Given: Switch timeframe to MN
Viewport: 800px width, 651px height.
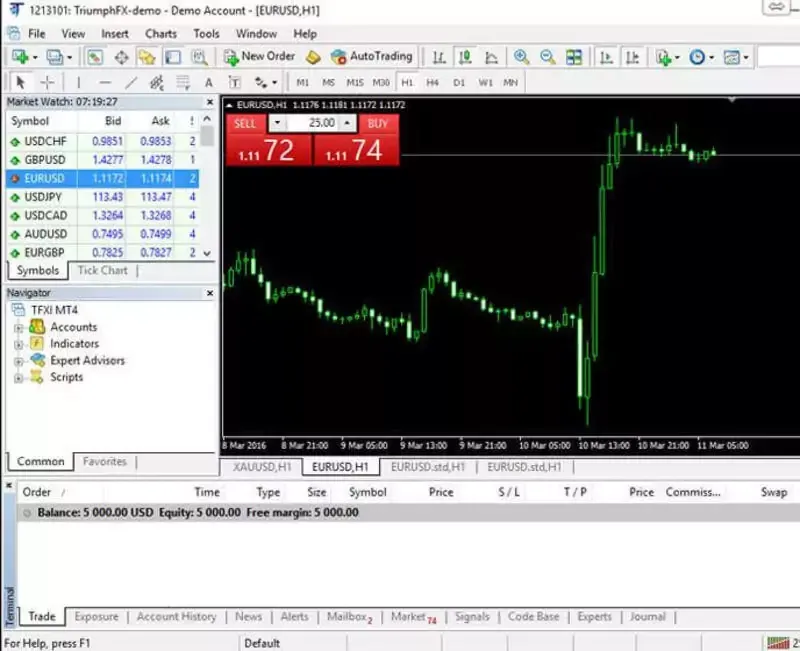Looking at the screenshot, I should [511, 83].
